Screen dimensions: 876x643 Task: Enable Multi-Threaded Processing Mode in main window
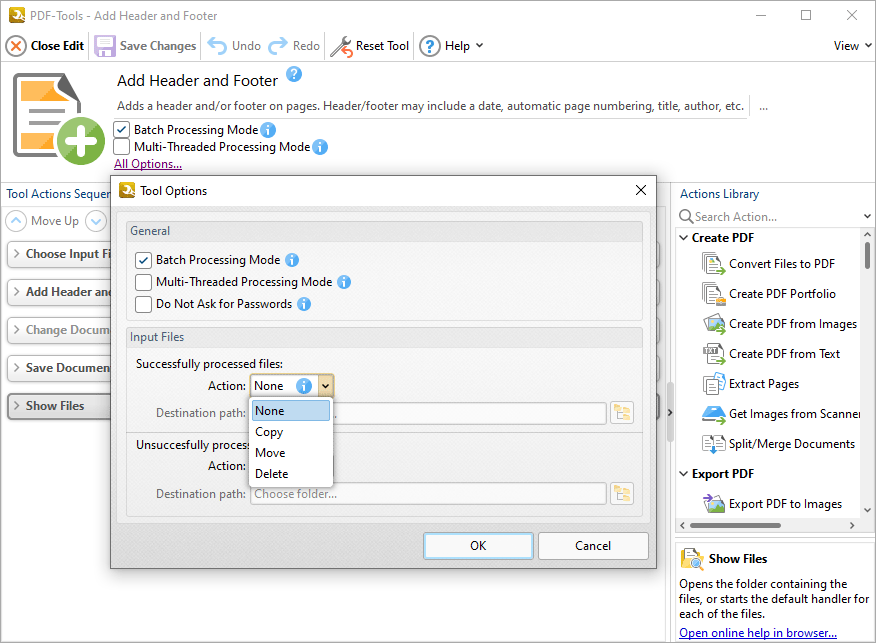(x=121, y=147)
